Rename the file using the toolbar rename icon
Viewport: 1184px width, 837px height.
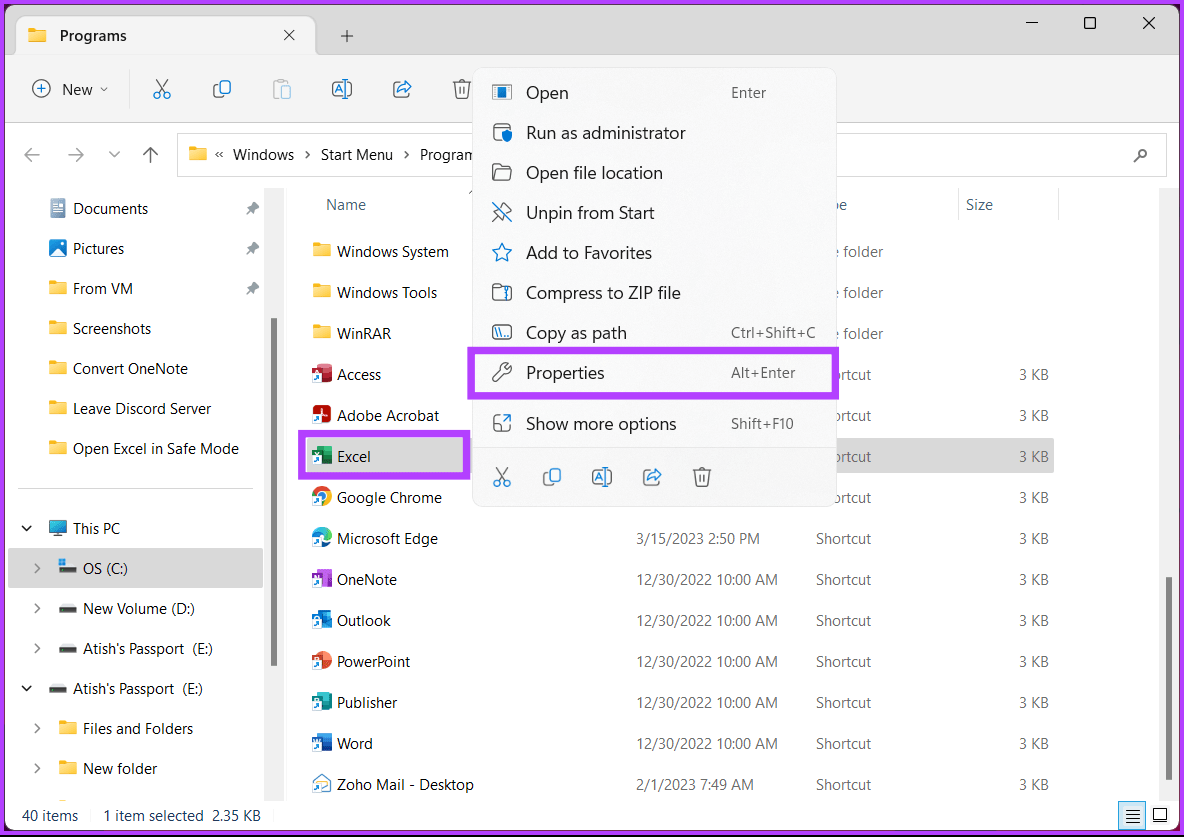pyautogui.click(x=342, y=89)
